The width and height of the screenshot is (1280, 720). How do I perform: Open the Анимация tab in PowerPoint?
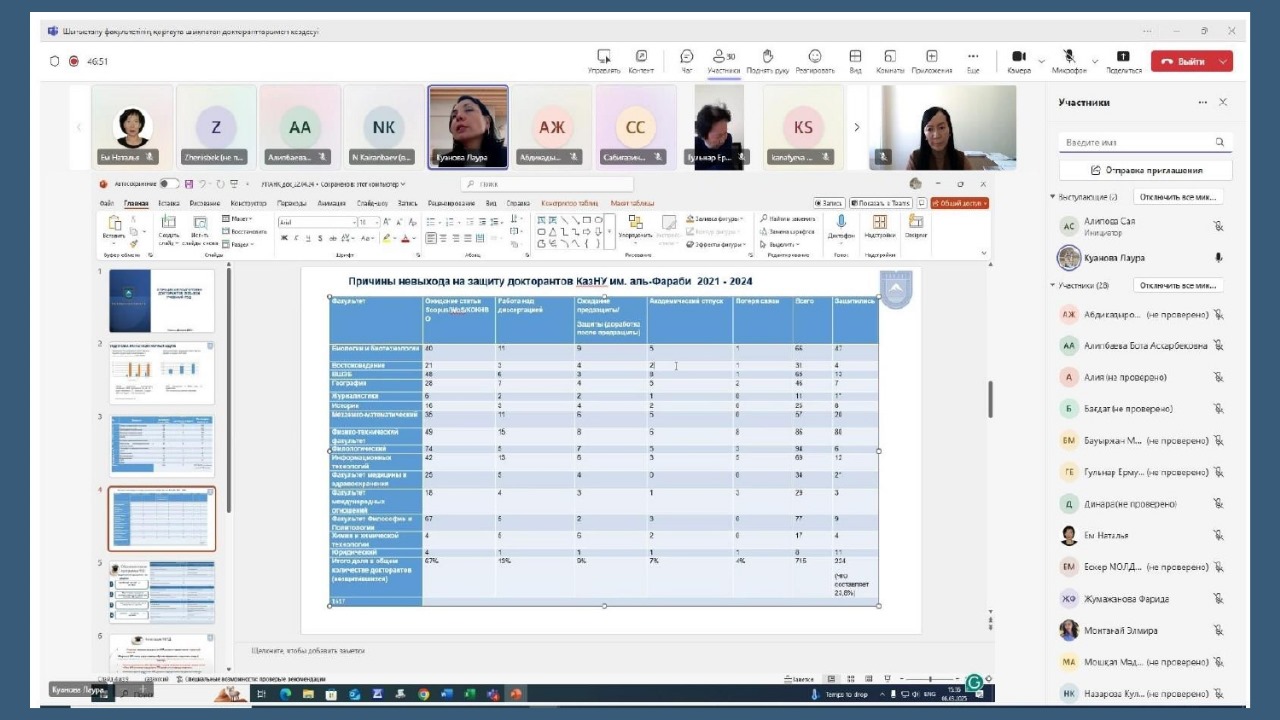pyautogui.click(x=332, y=203)
